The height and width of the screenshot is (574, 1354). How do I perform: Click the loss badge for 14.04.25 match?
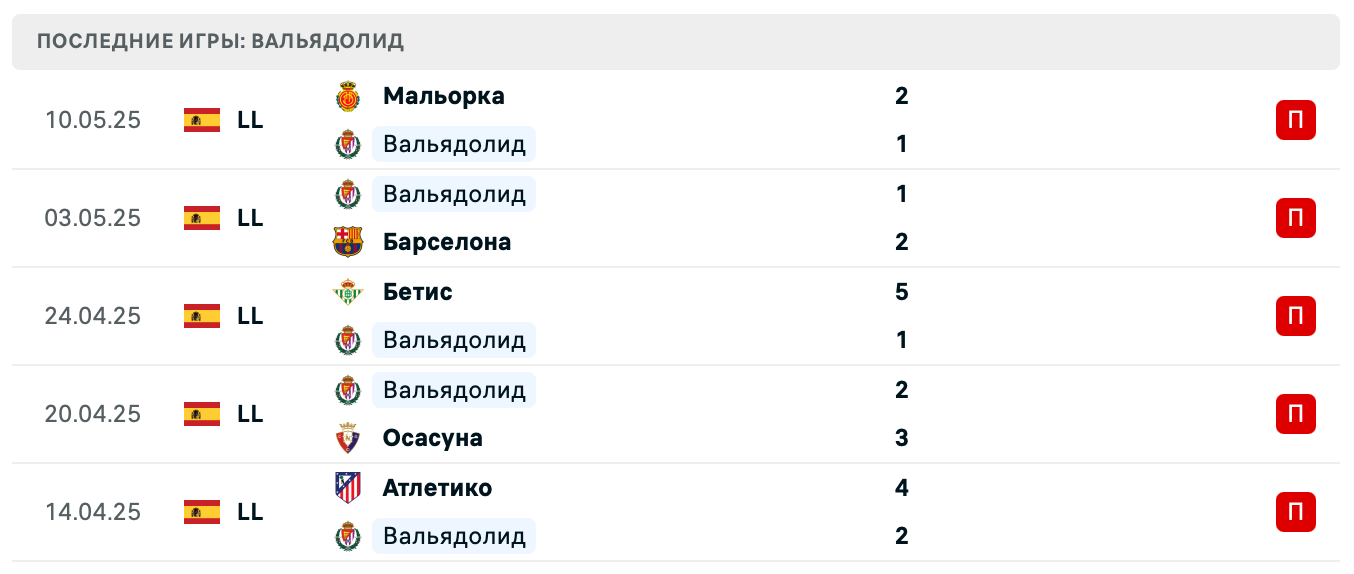click(1295, 512)
